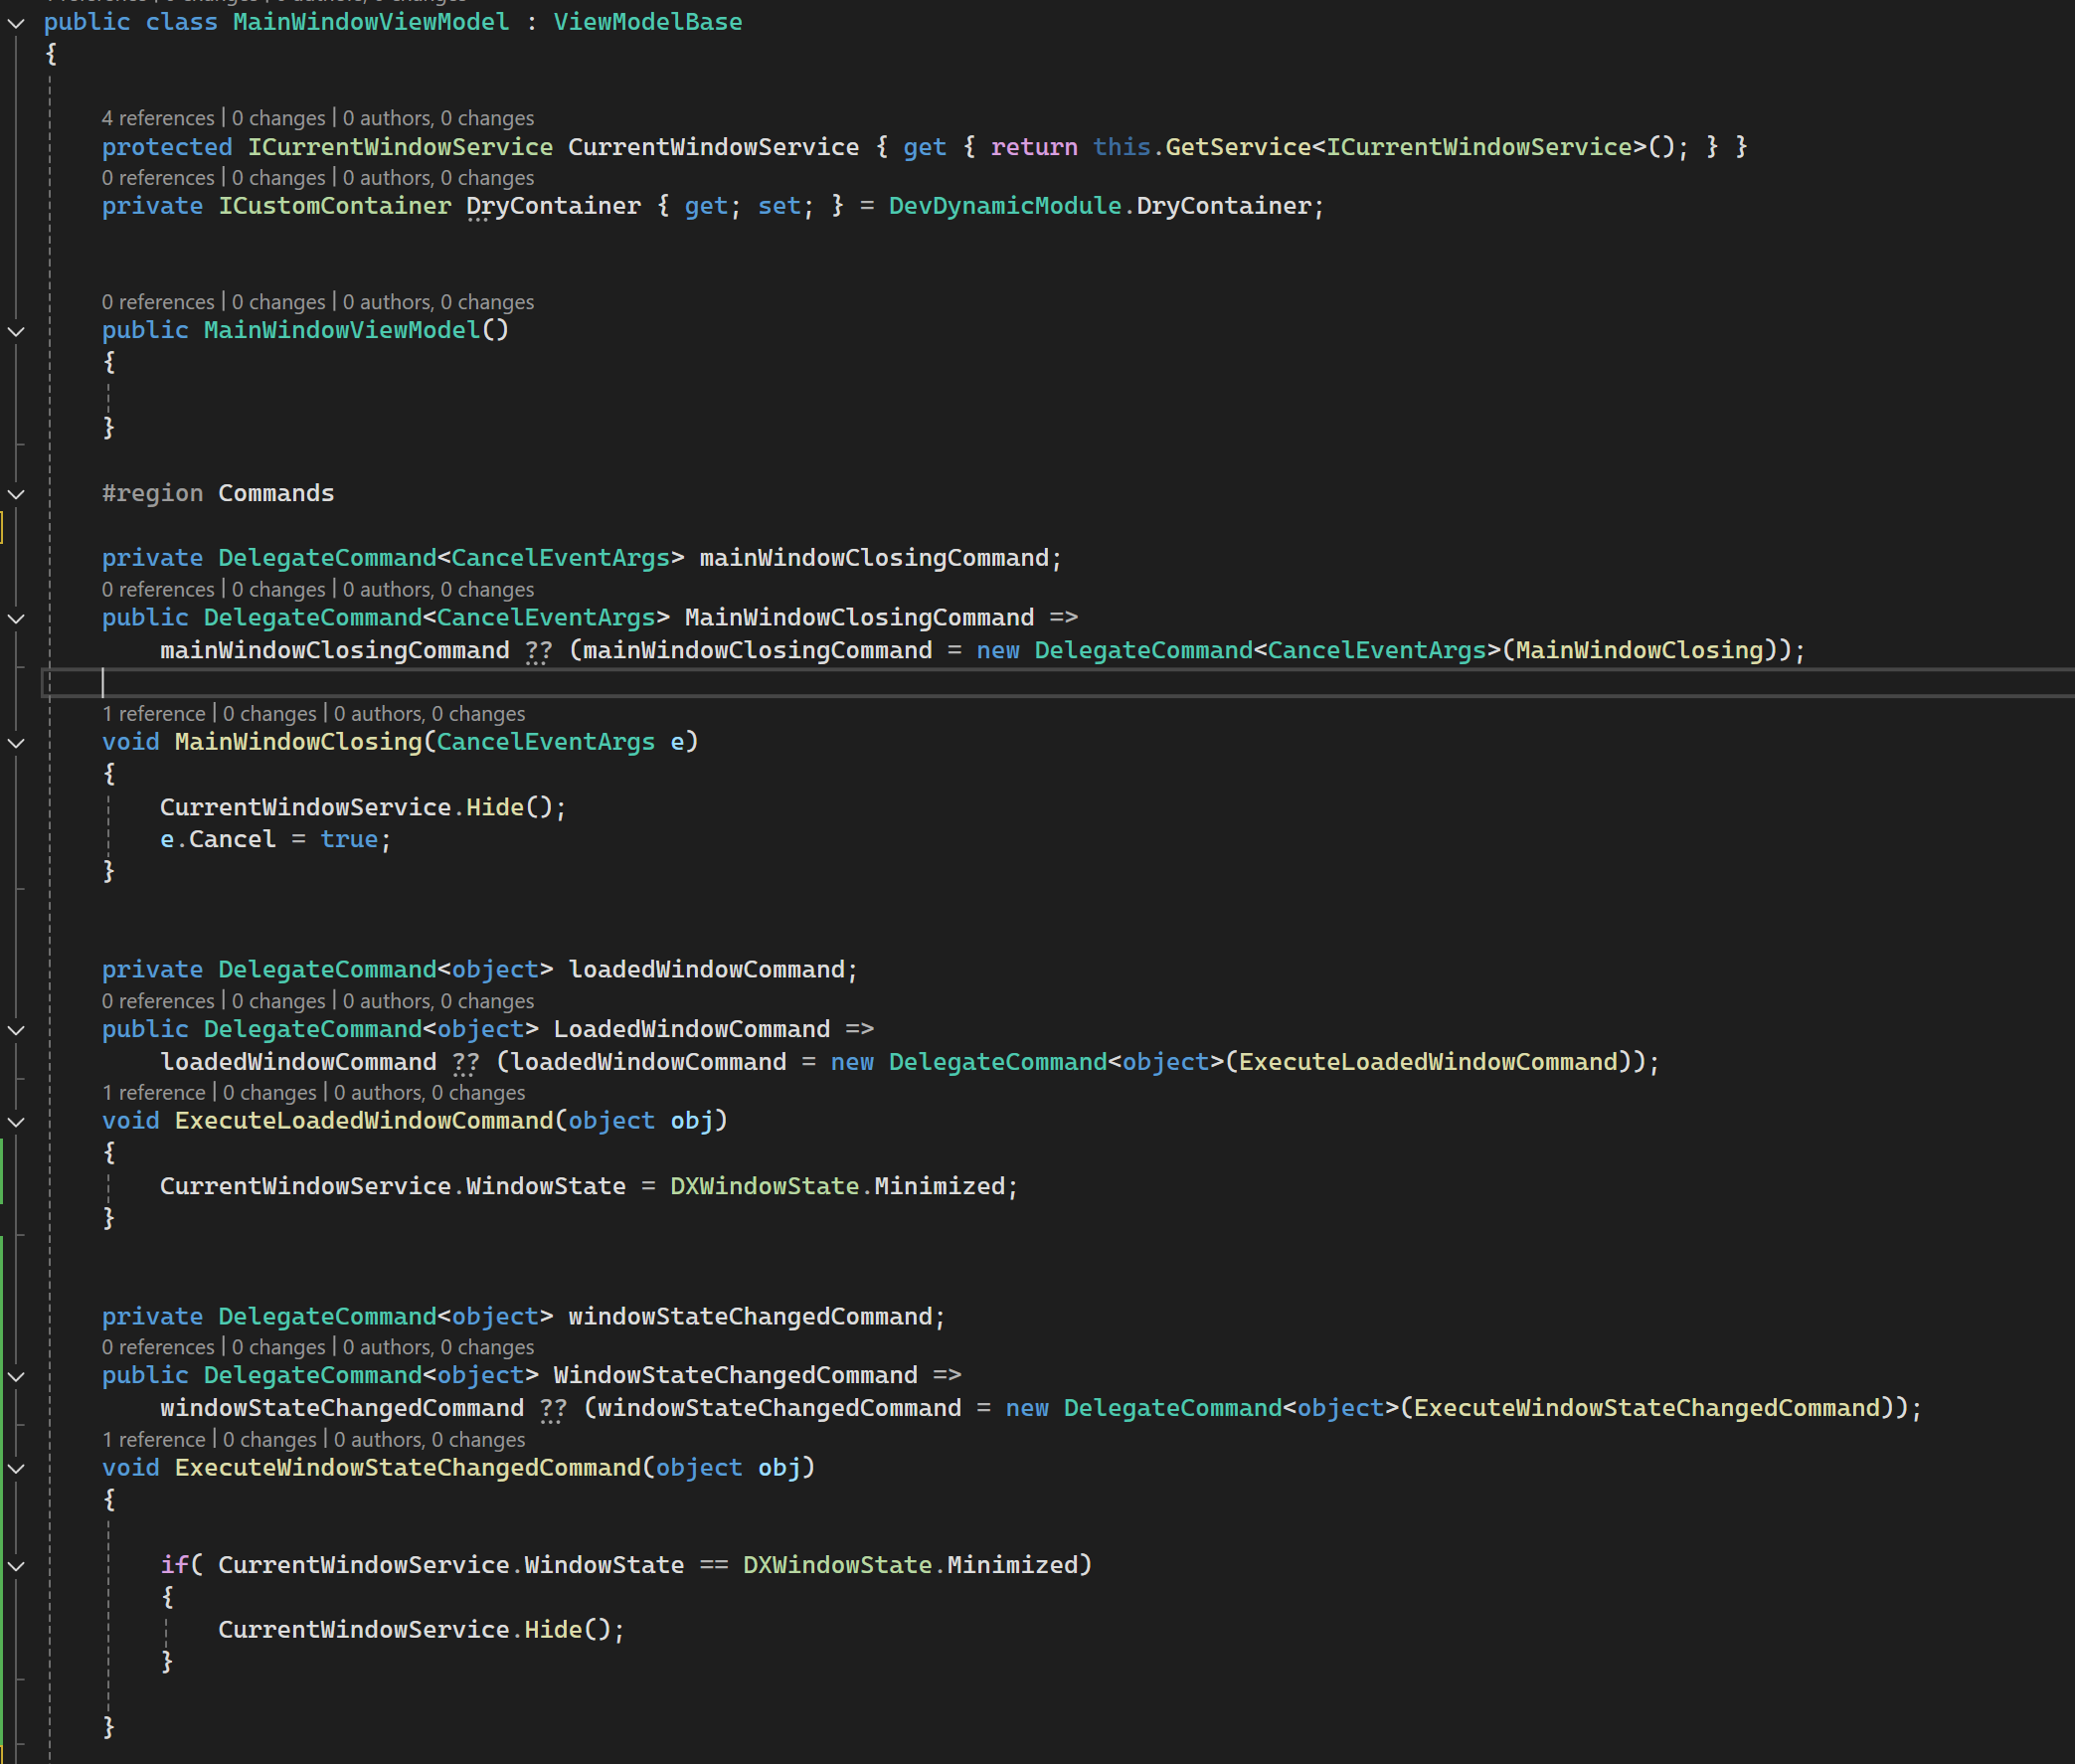The image size is (2075, 1764).
Task: Place the cursor on 'e.Cancel = true;' line
Action: [275, 840]
